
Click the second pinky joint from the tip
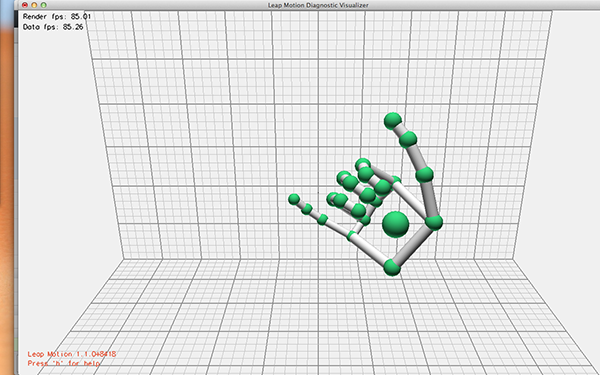(x=307, y=209)
